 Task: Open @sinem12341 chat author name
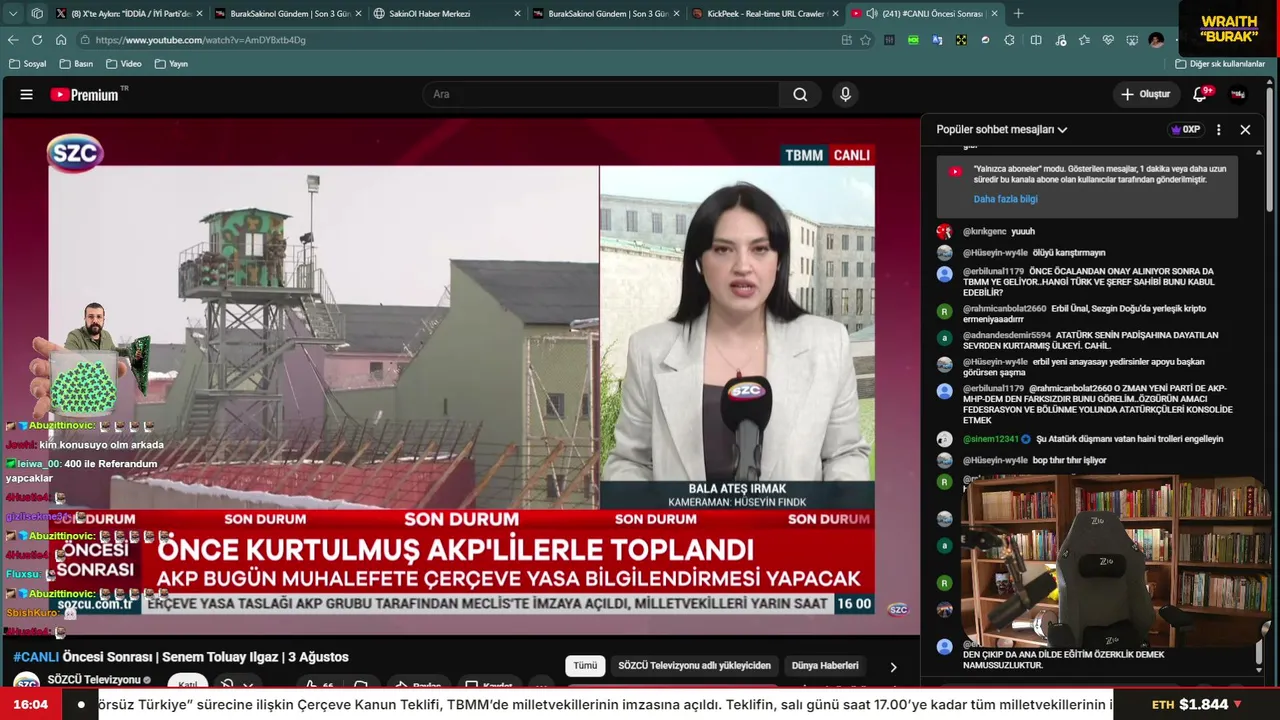click(991, 439)
